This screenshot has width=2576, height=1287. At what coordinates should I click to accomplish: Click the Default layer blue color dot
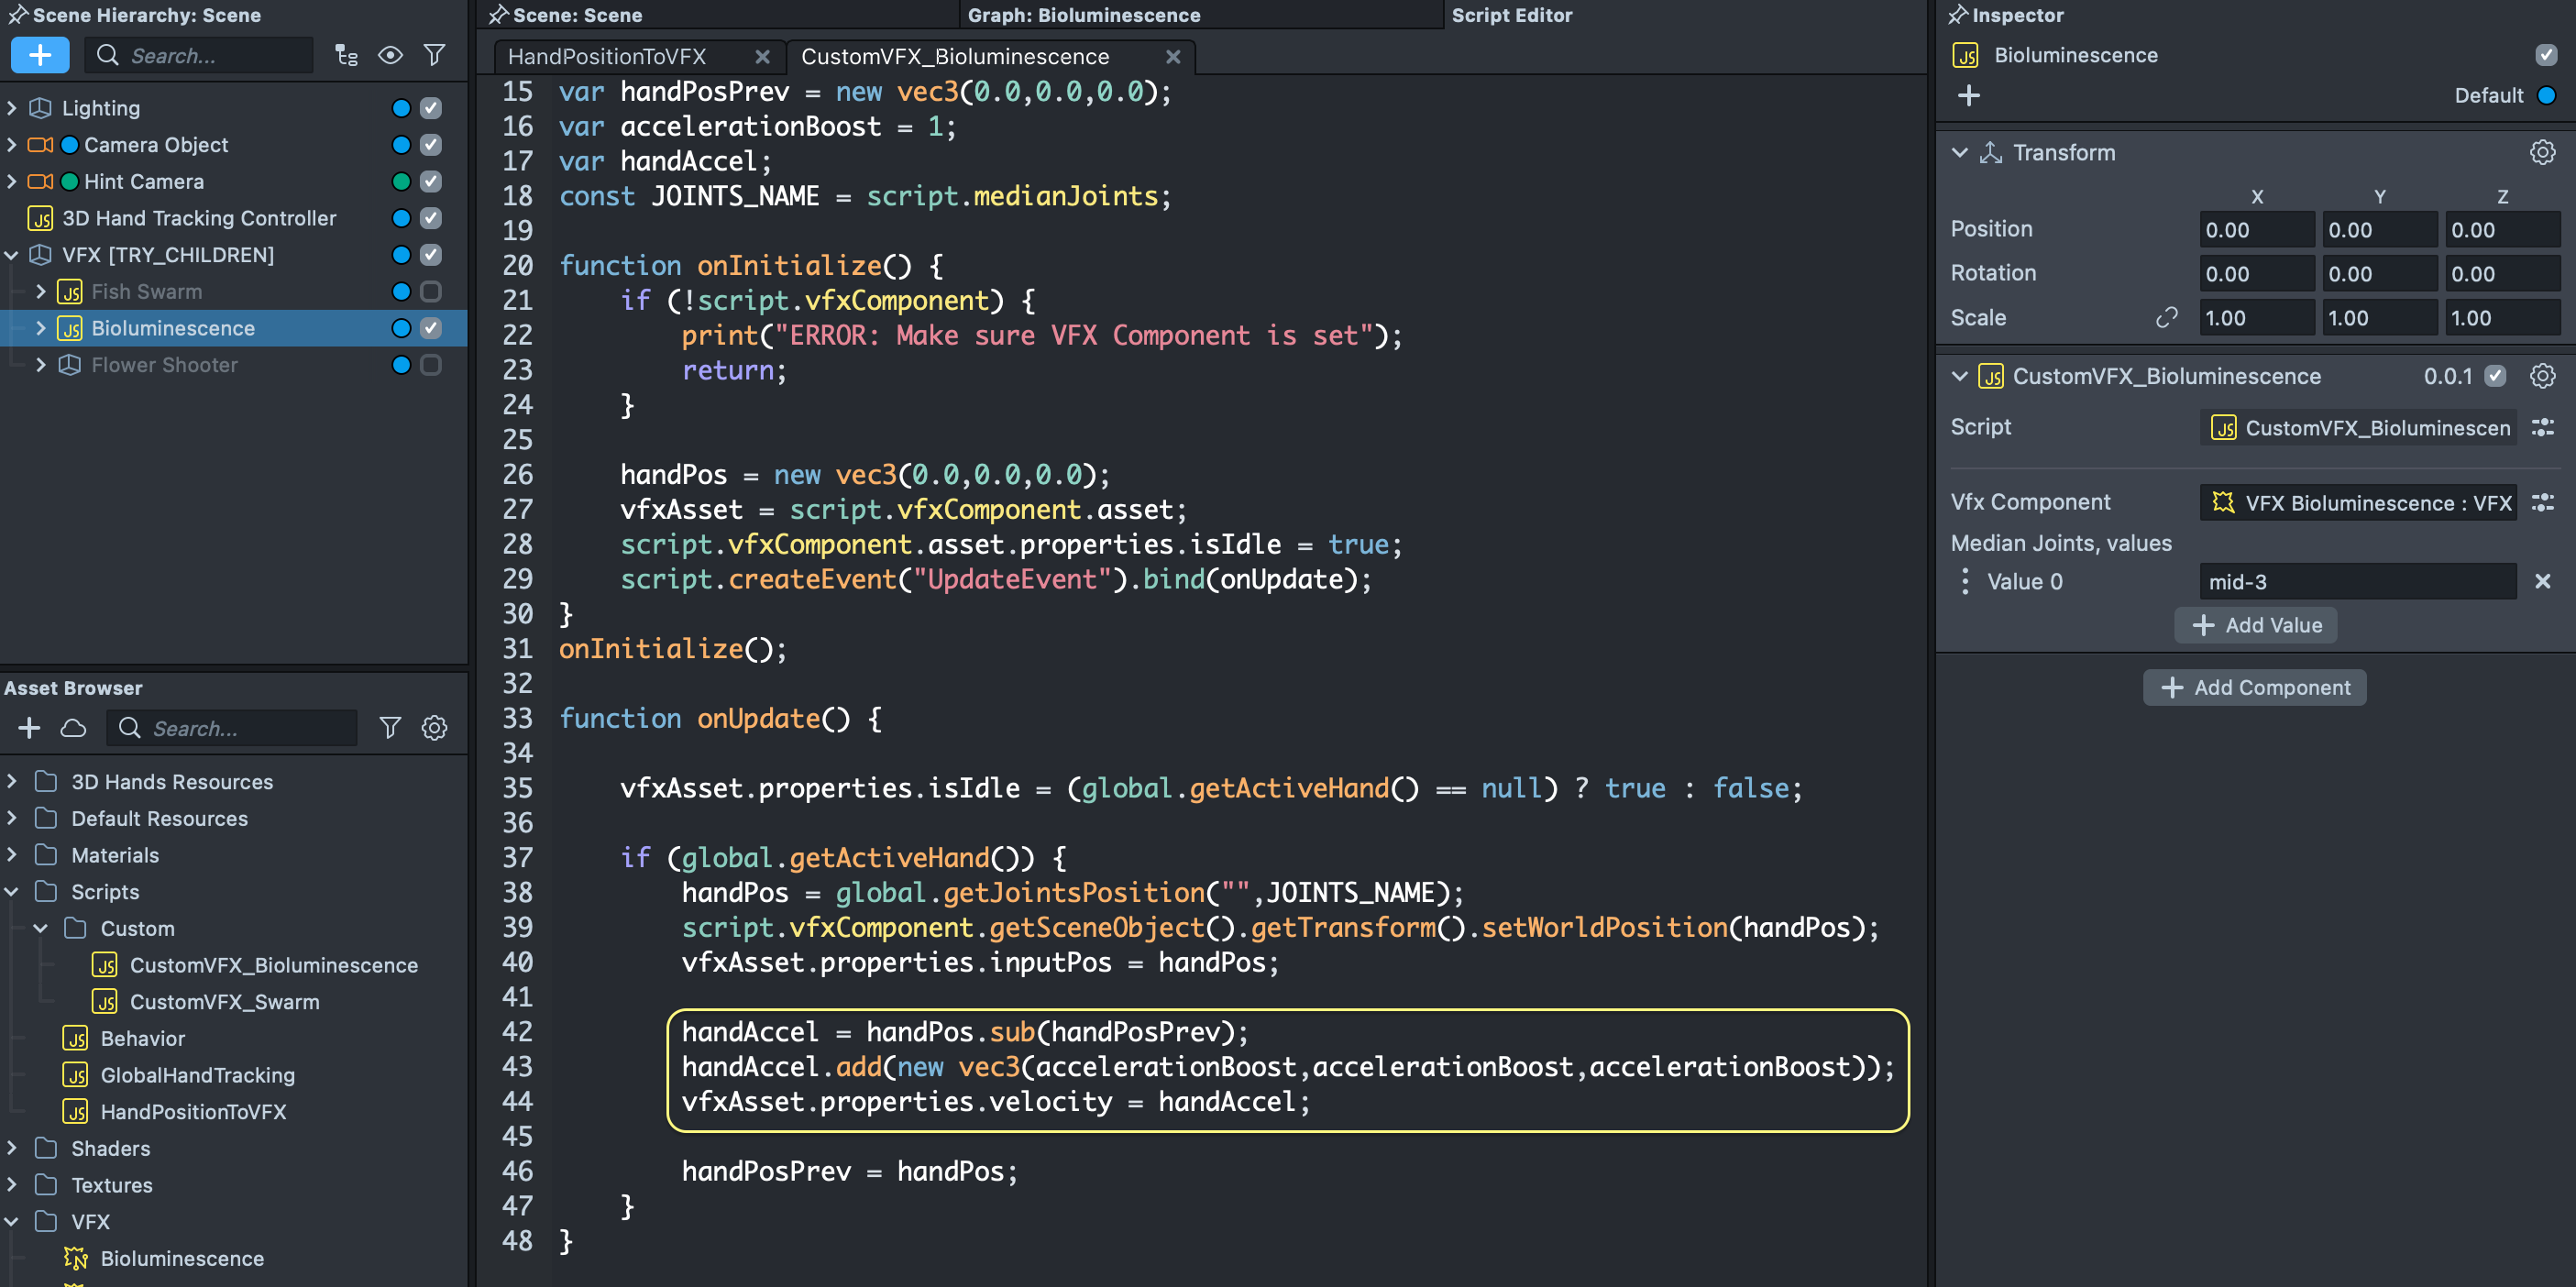pyautogui.click(x=2546, y=96)
